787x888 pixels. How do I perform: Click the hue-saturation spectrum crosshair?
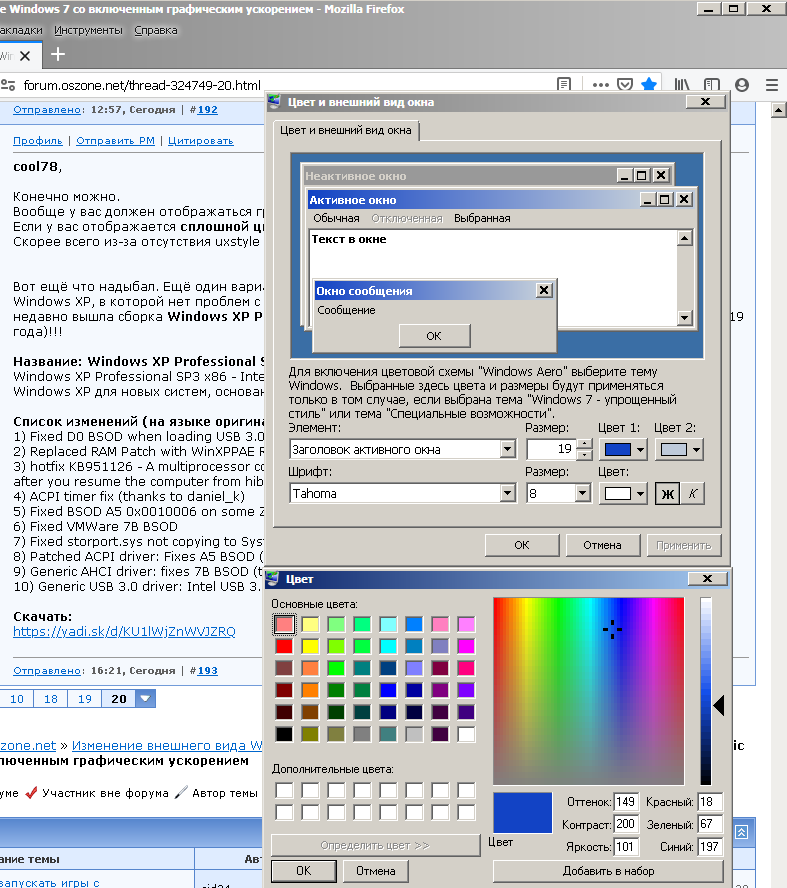(612, 629)
